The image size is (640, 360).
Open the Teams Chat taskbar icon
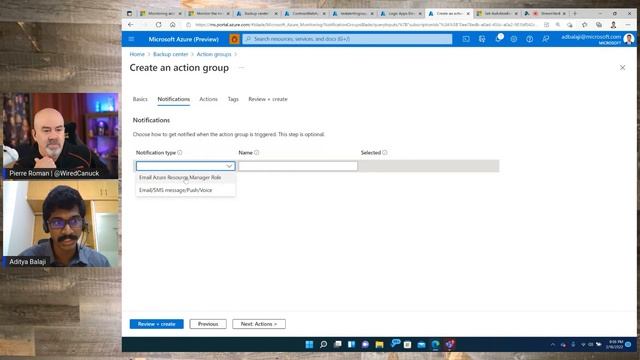[x=365, y=344]
